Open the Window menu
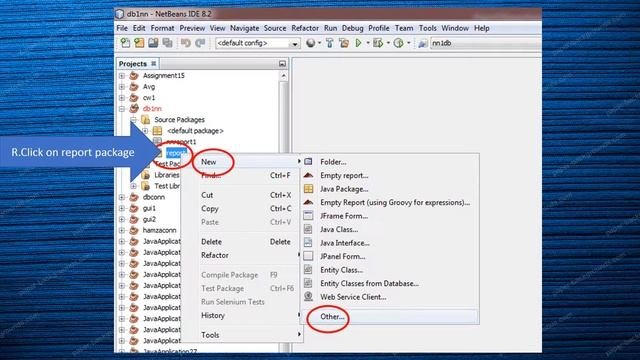The image size is (640, 360). point(455,28)
